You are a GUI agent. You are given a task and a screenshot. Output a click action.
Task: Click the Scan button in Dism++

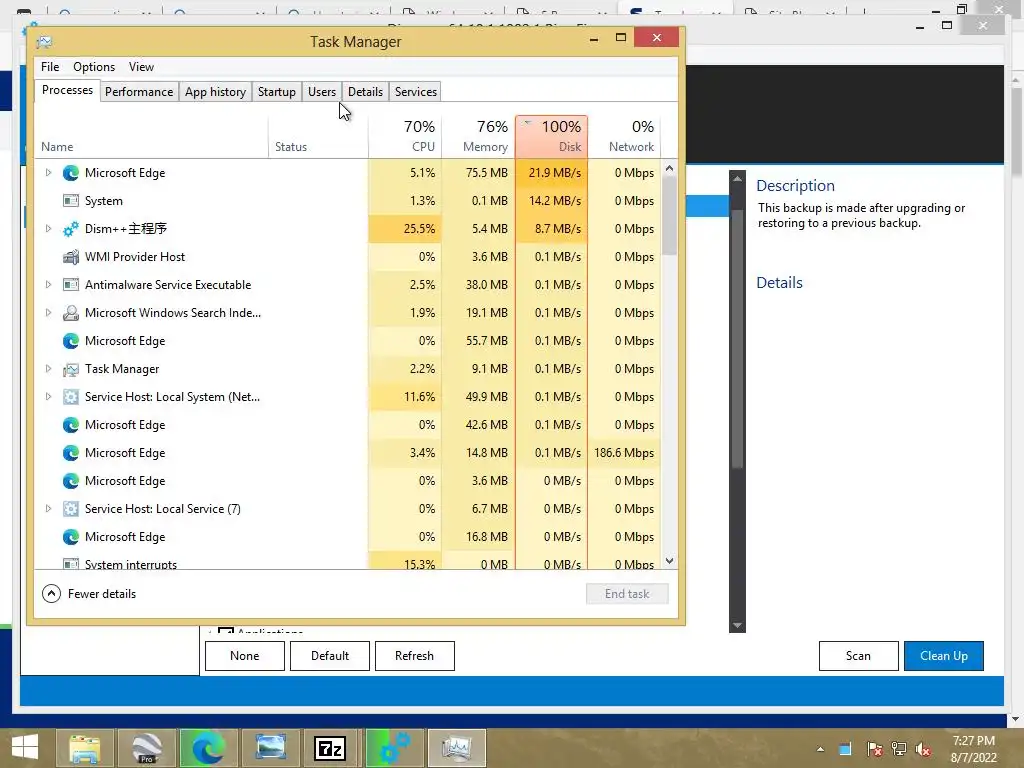[858, 656]
